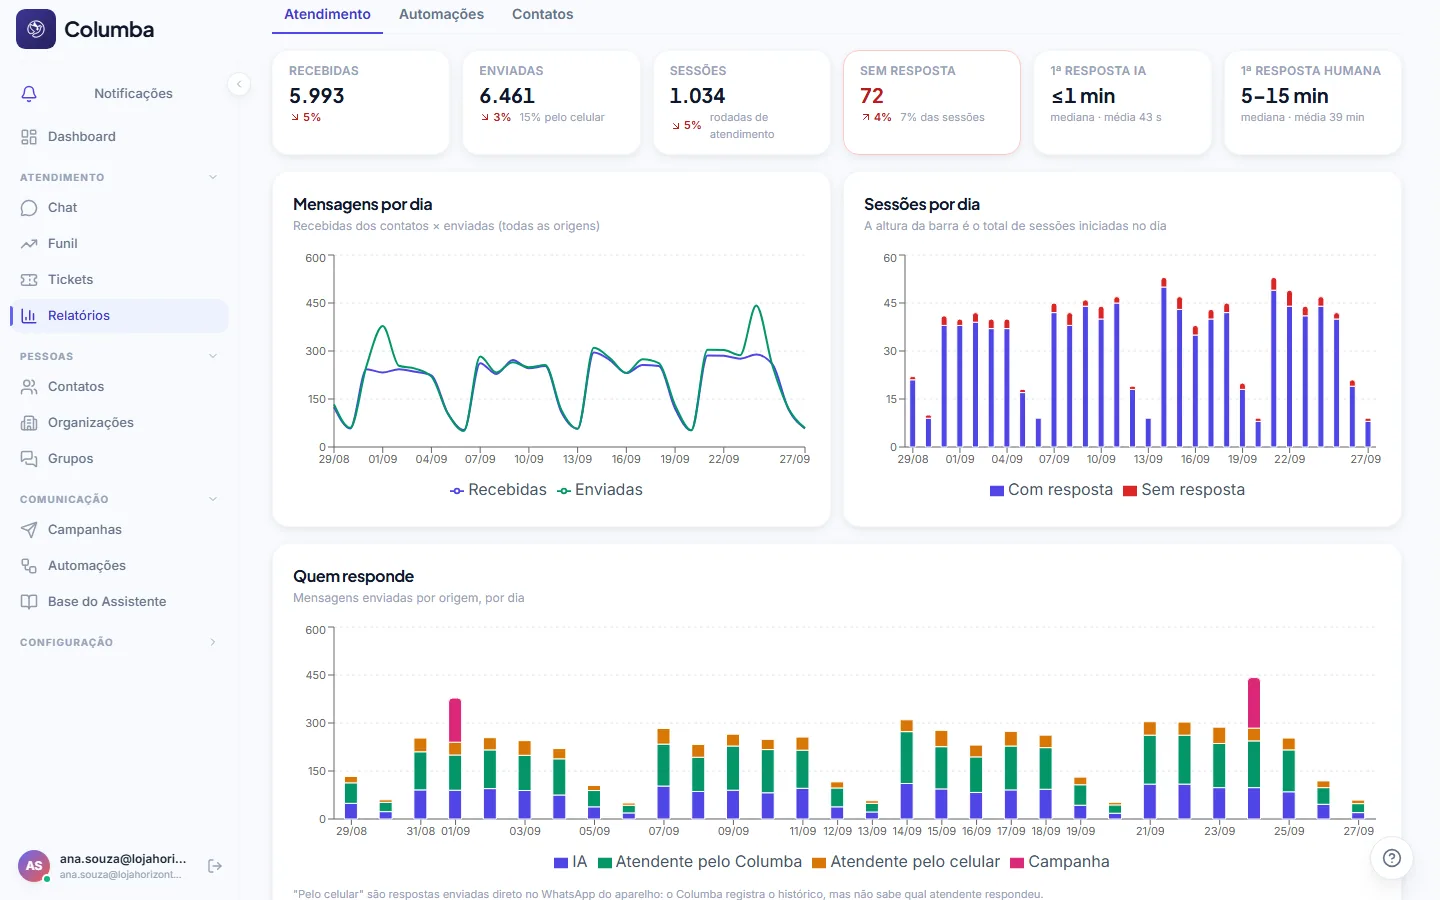The width and height of the screenshot is (1440, 900).
Task: Click the Sem Resposta 72 metric card
Action: [x=932, y=103]
